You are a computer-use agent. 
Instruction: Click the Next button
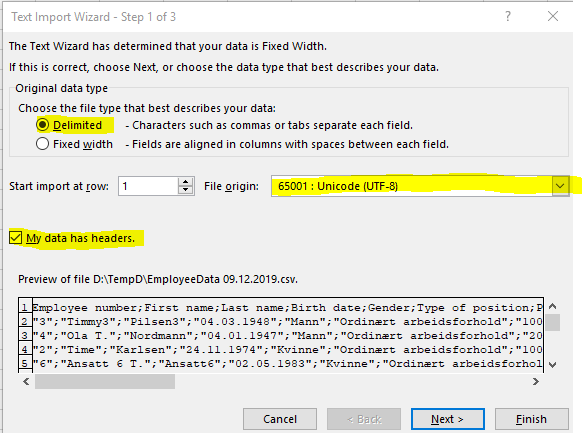pos(448,419)
